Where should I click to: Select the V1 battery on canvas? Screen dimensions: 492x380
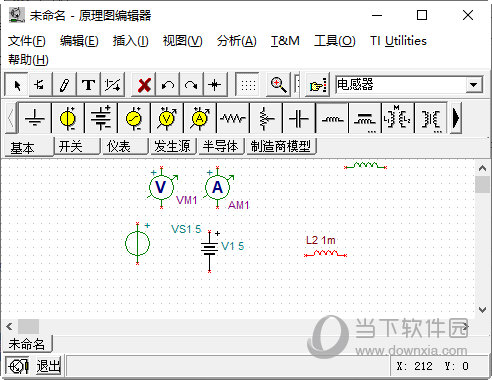click(x=210, y=251)
